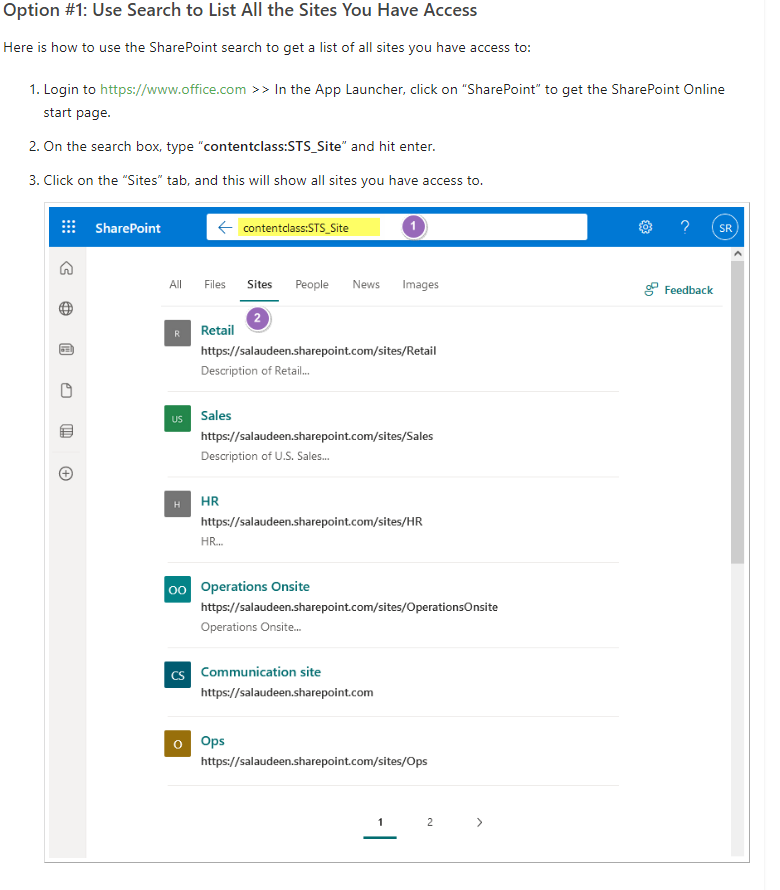This screenshot has height=890, width=780.
Task: Switch to the Files tab
Action: [x=215, y=284]
